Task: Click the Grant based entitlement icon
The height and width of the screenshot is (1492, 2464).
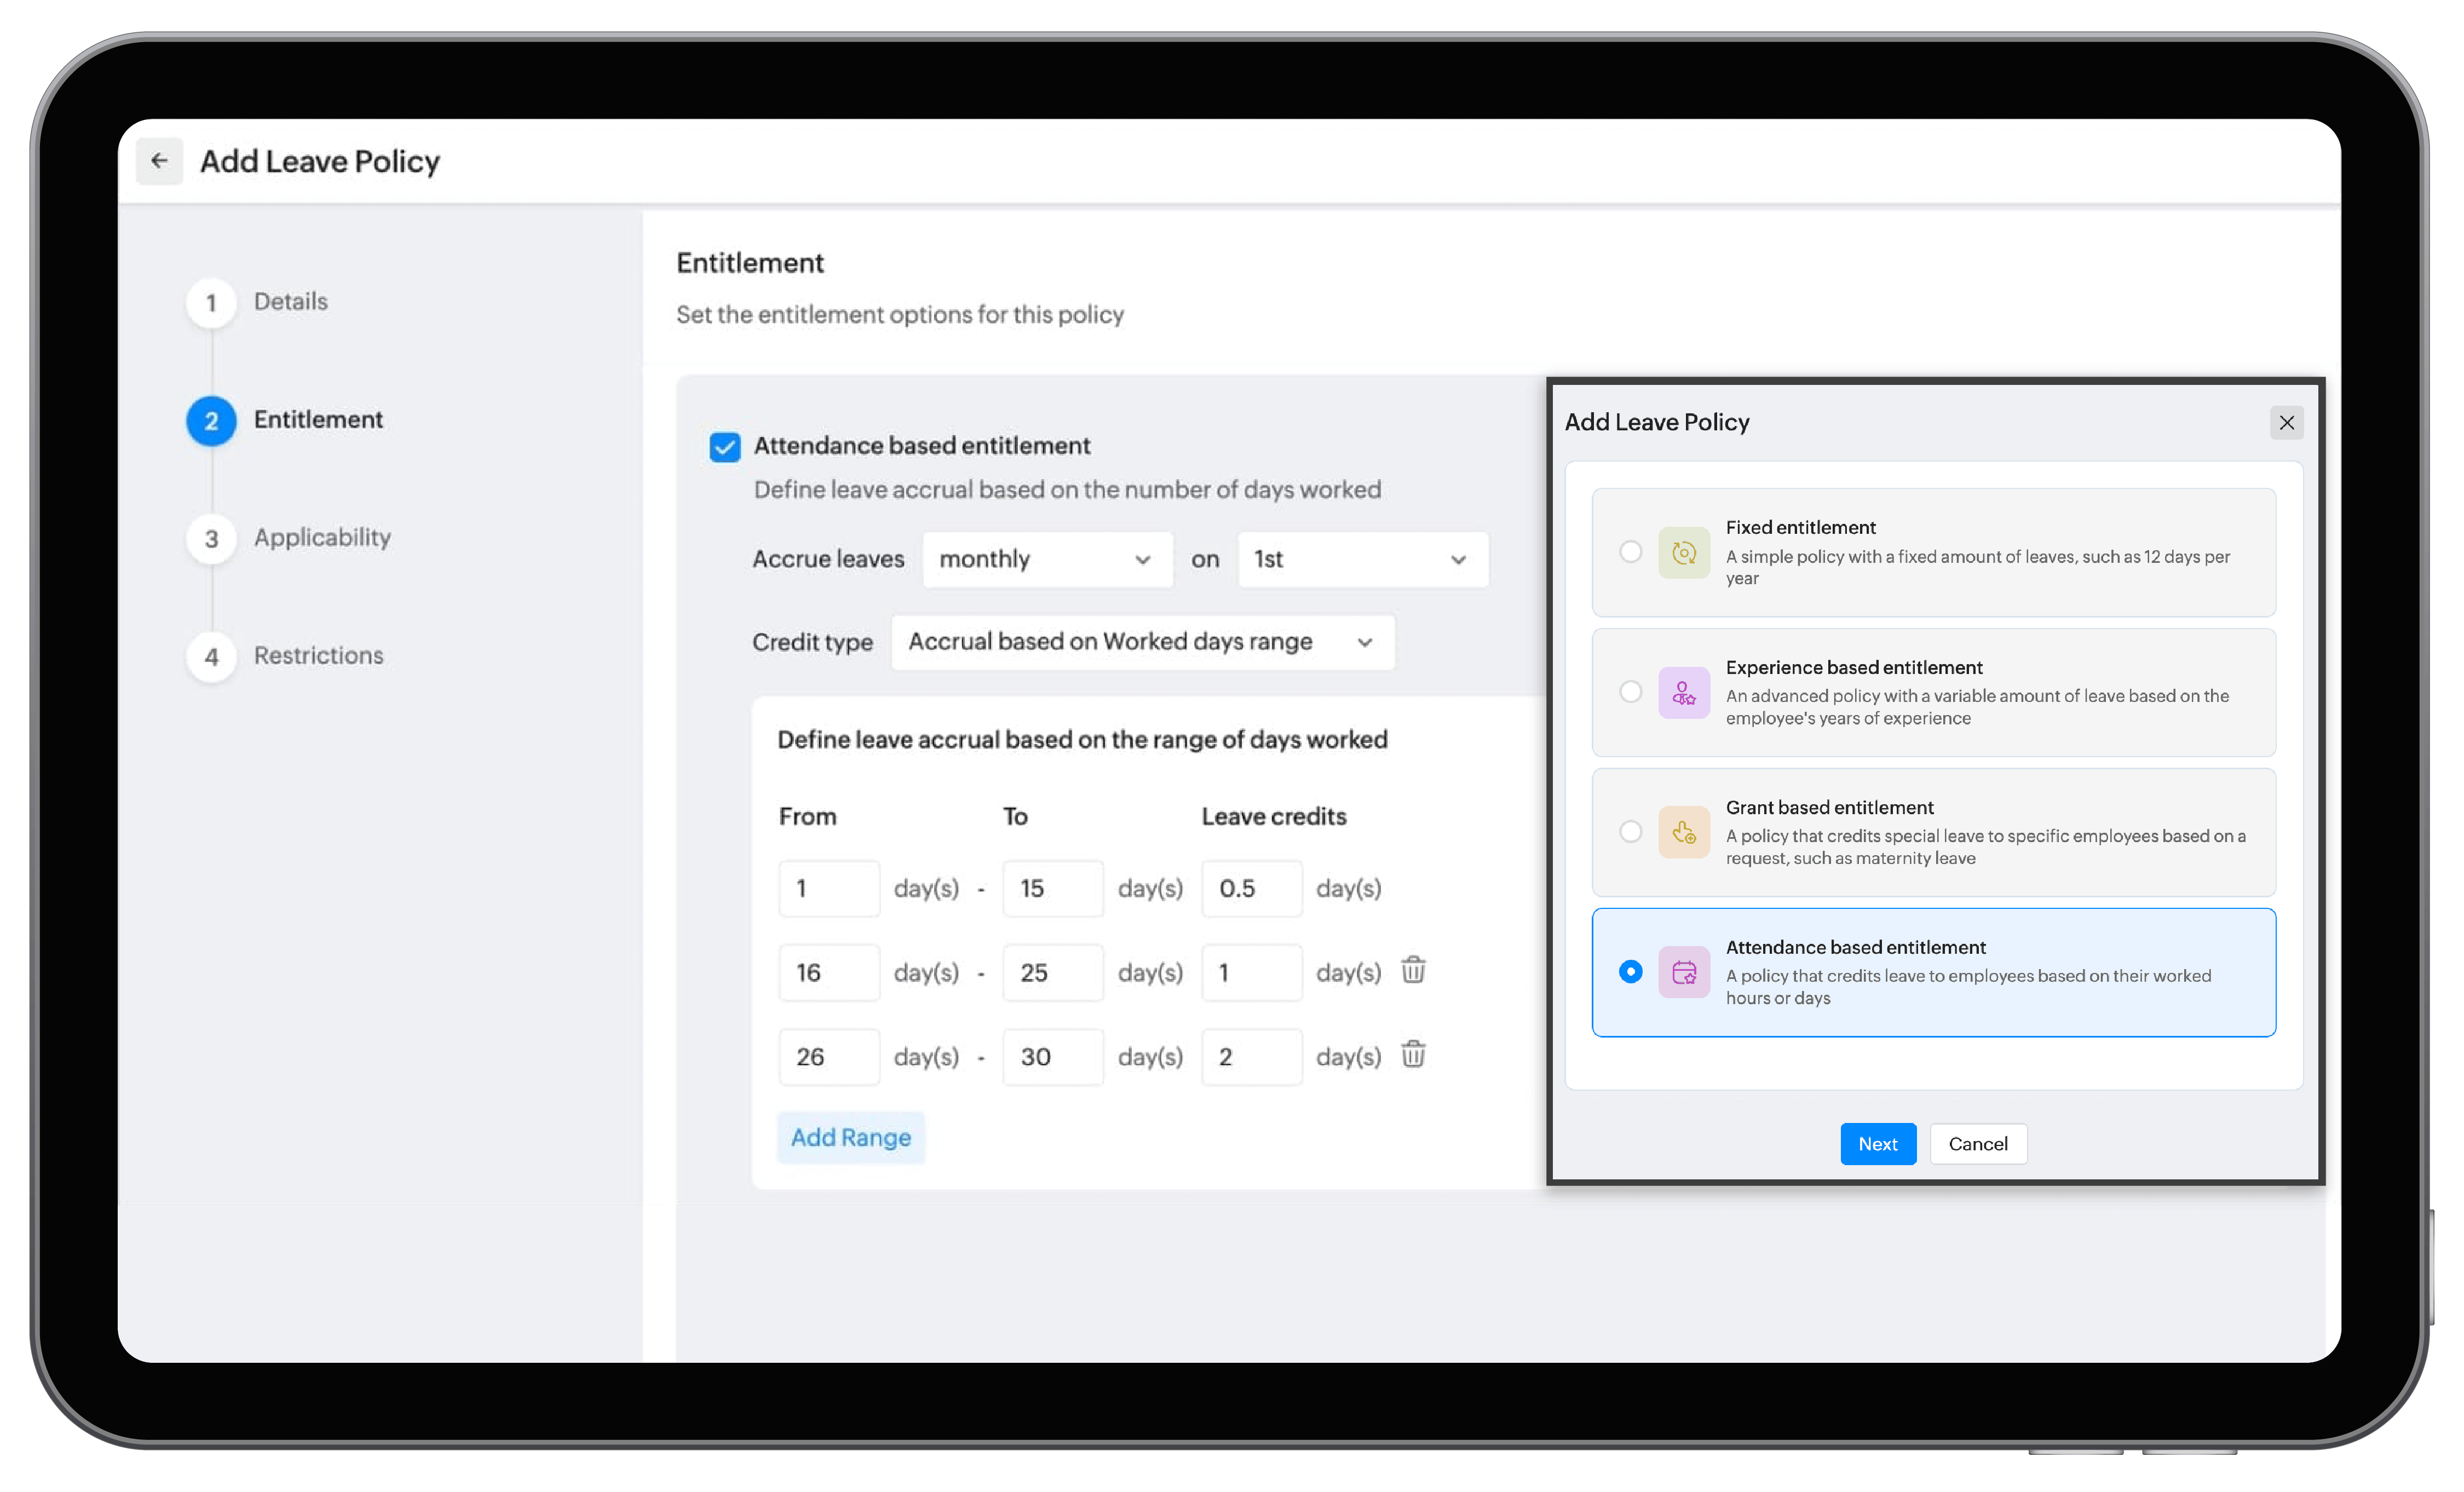Action: click(1684, 831)
